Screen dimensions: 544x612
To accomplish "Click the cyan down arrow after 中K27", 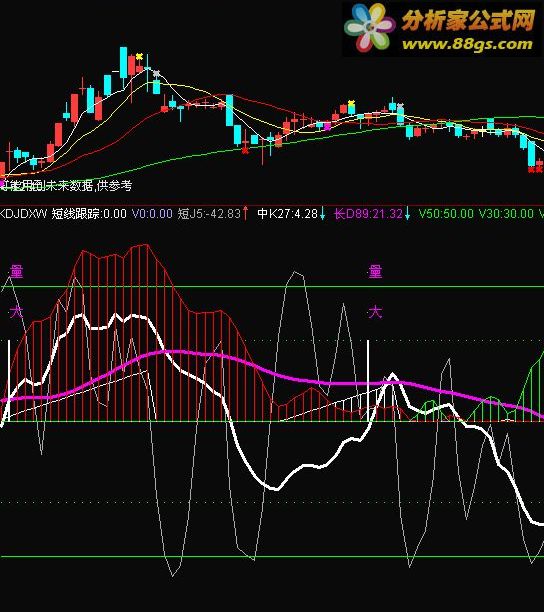I will pos(322,213).
